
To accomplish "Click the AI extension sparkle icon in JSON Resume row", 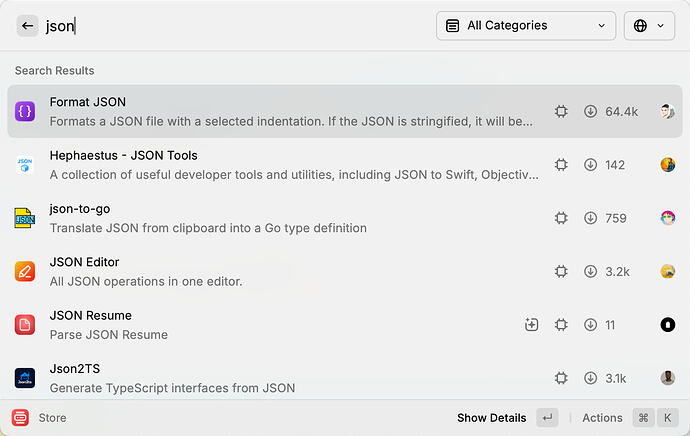I will point(532,325).
